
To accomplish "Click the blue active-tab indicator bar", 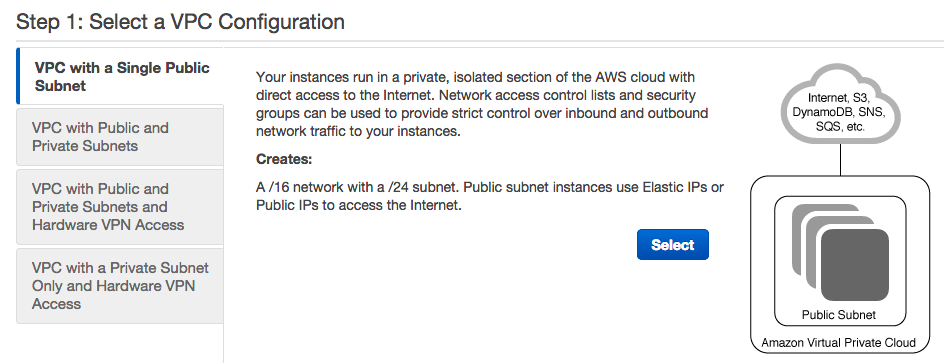I will click(x=17, y=76).
